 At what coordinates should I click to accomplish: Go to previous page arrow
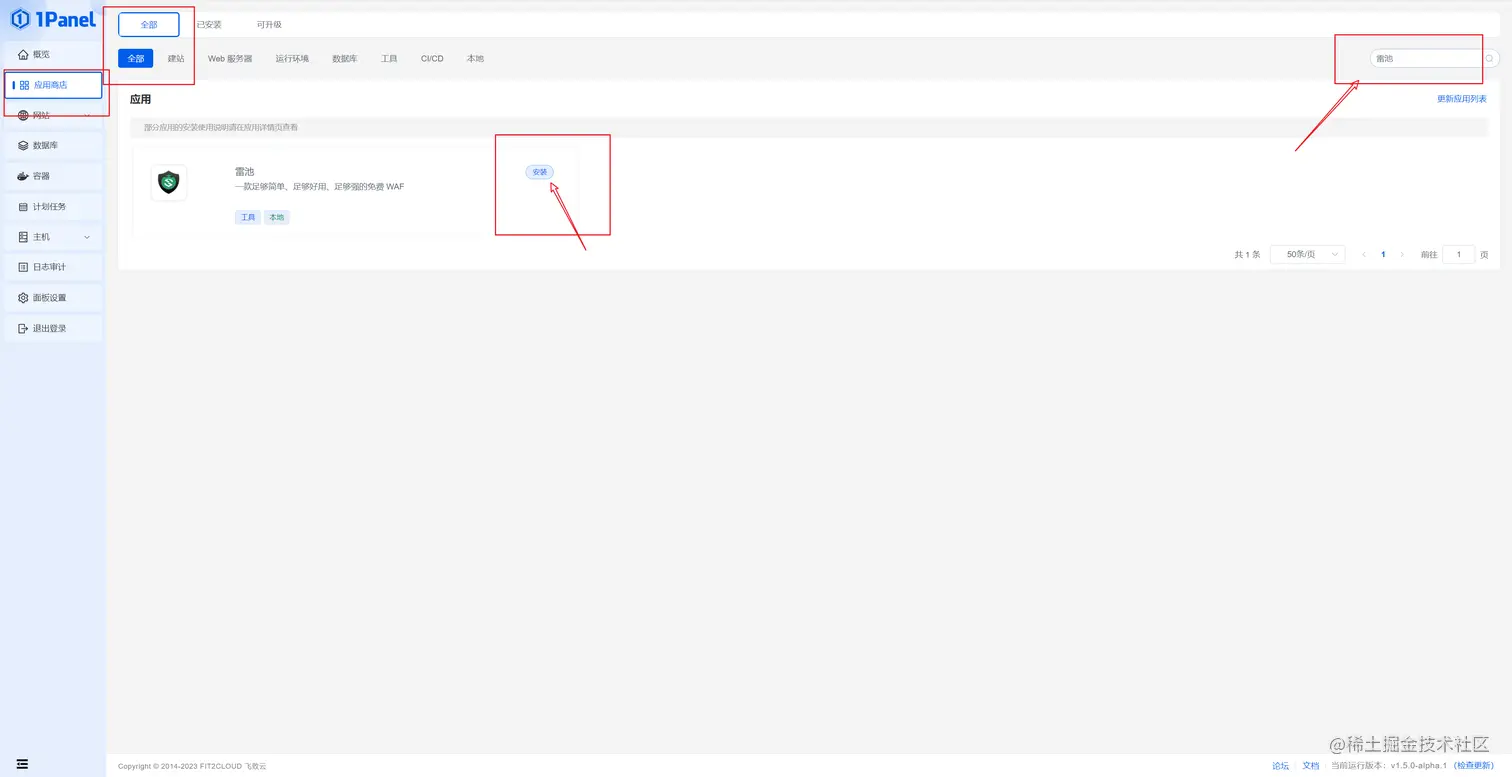pyautogui.click(x=1364, y=255)
